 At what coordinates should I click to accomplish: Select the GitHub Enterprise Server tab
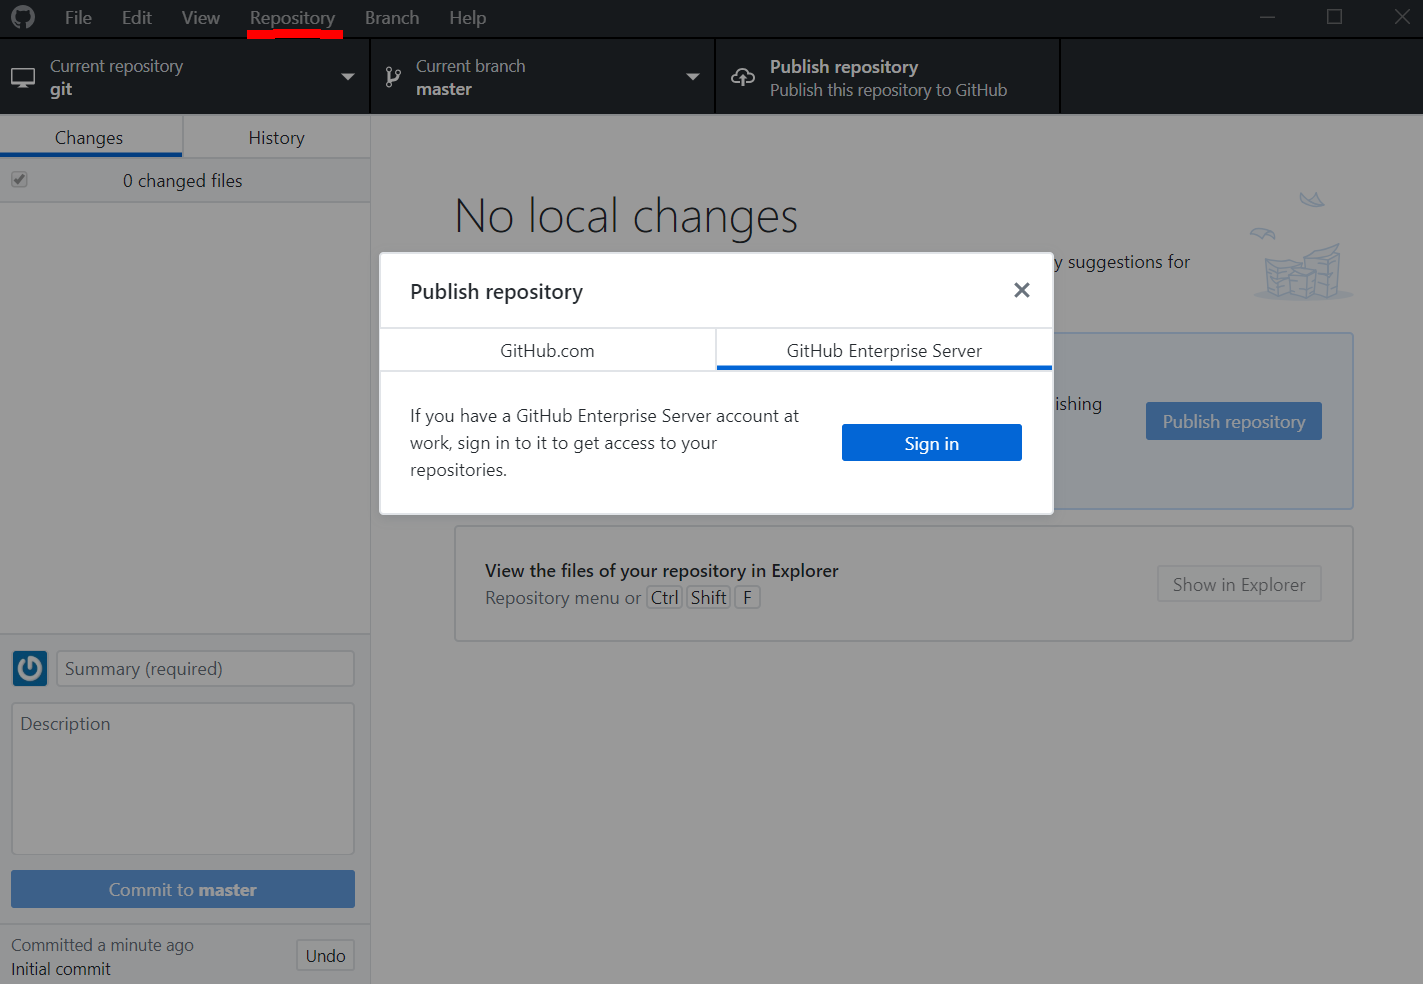pyautogui.click(x=884, y=350)
